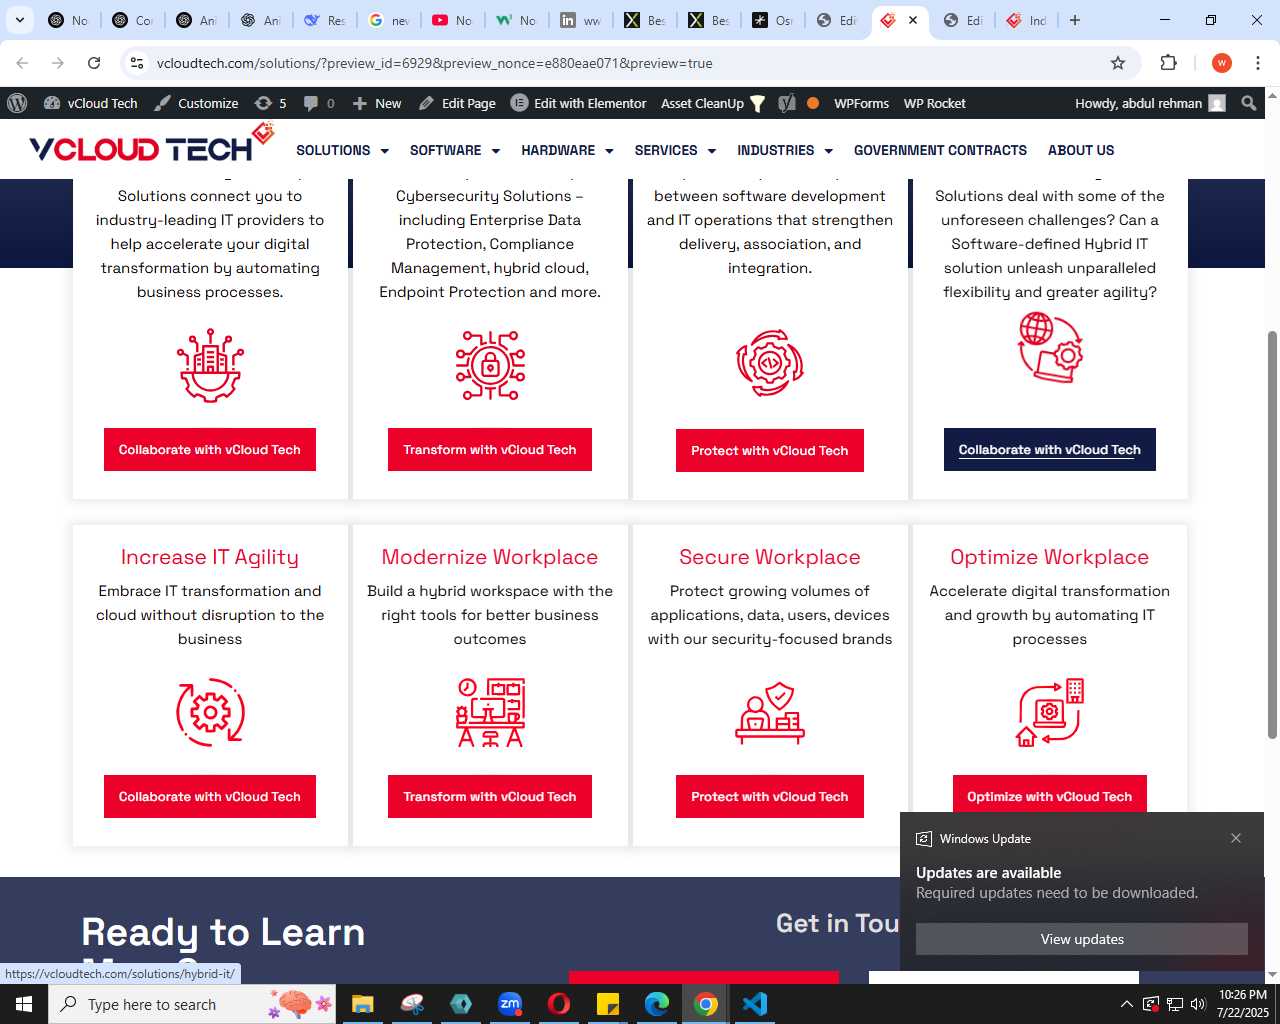Expand the SOLUTIONS dropdown menu
Image resolution: width=1280 pixels, height=1024 pixels.
pos(342,150)
